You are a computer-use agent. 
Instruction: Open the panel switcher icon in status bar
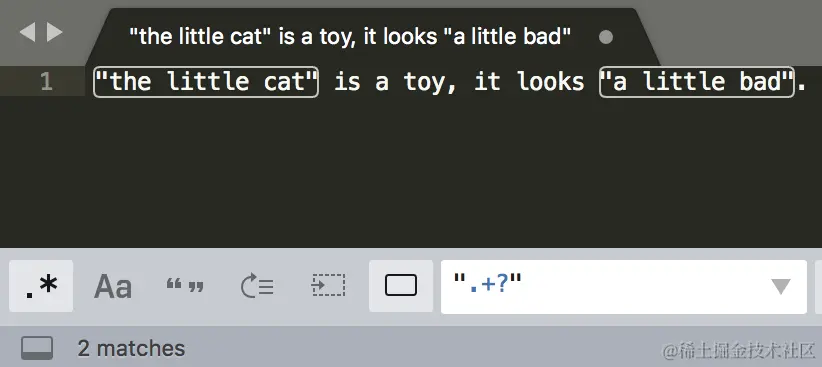pos(37,348)
